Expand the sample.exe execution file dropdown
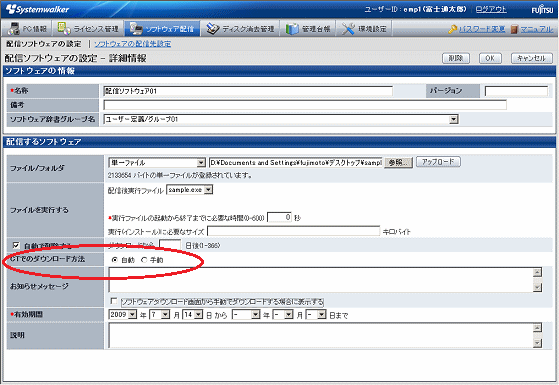 209,190
